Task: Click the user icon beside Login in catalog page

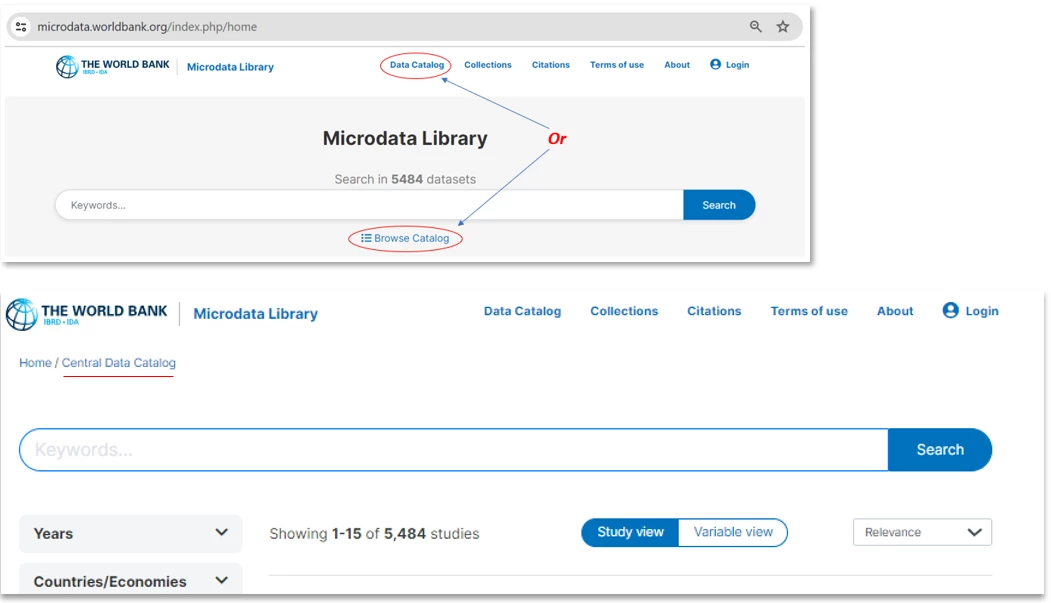Action: pyautogui.click(x=950, y=310)
